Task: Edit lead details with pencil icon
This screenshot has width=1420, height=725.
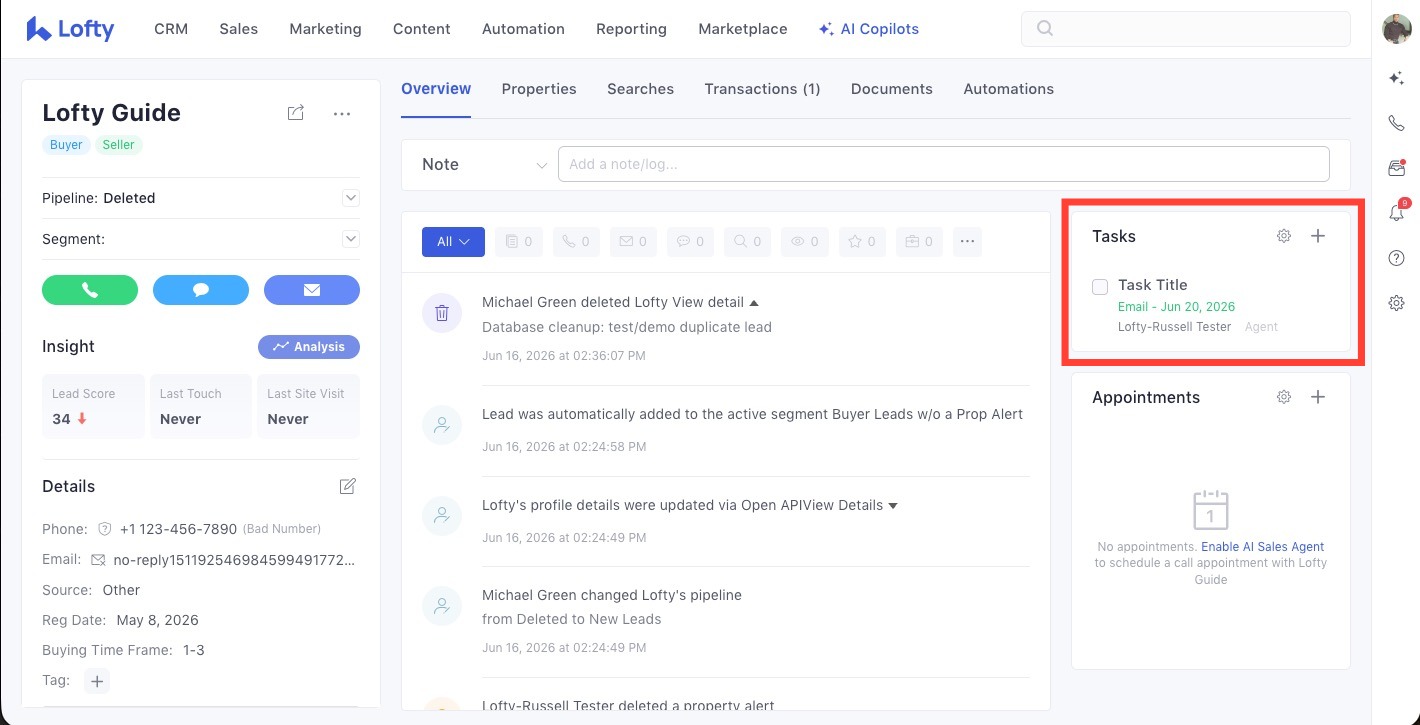Action: coord(347,486)
